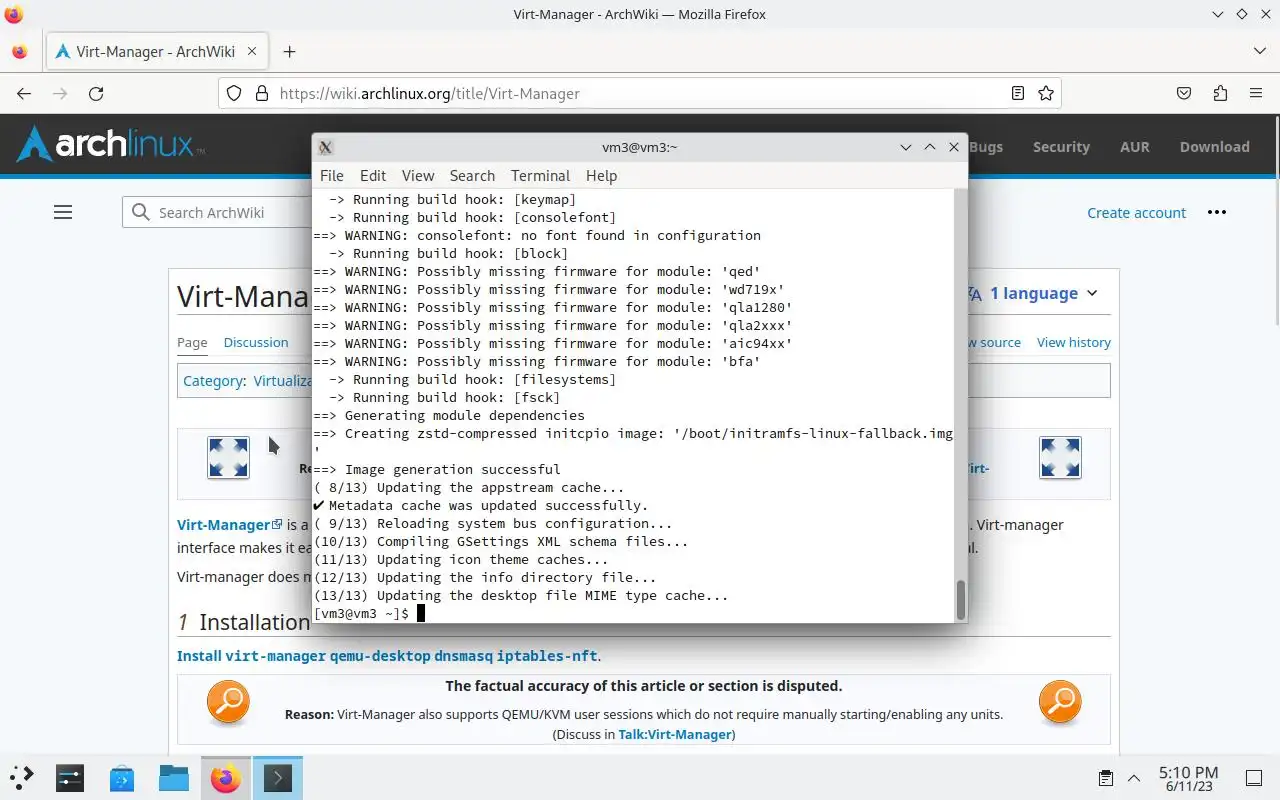Bookmark this page with star icon
The image size is (1280, 800).
click(x=1046, y=93)
